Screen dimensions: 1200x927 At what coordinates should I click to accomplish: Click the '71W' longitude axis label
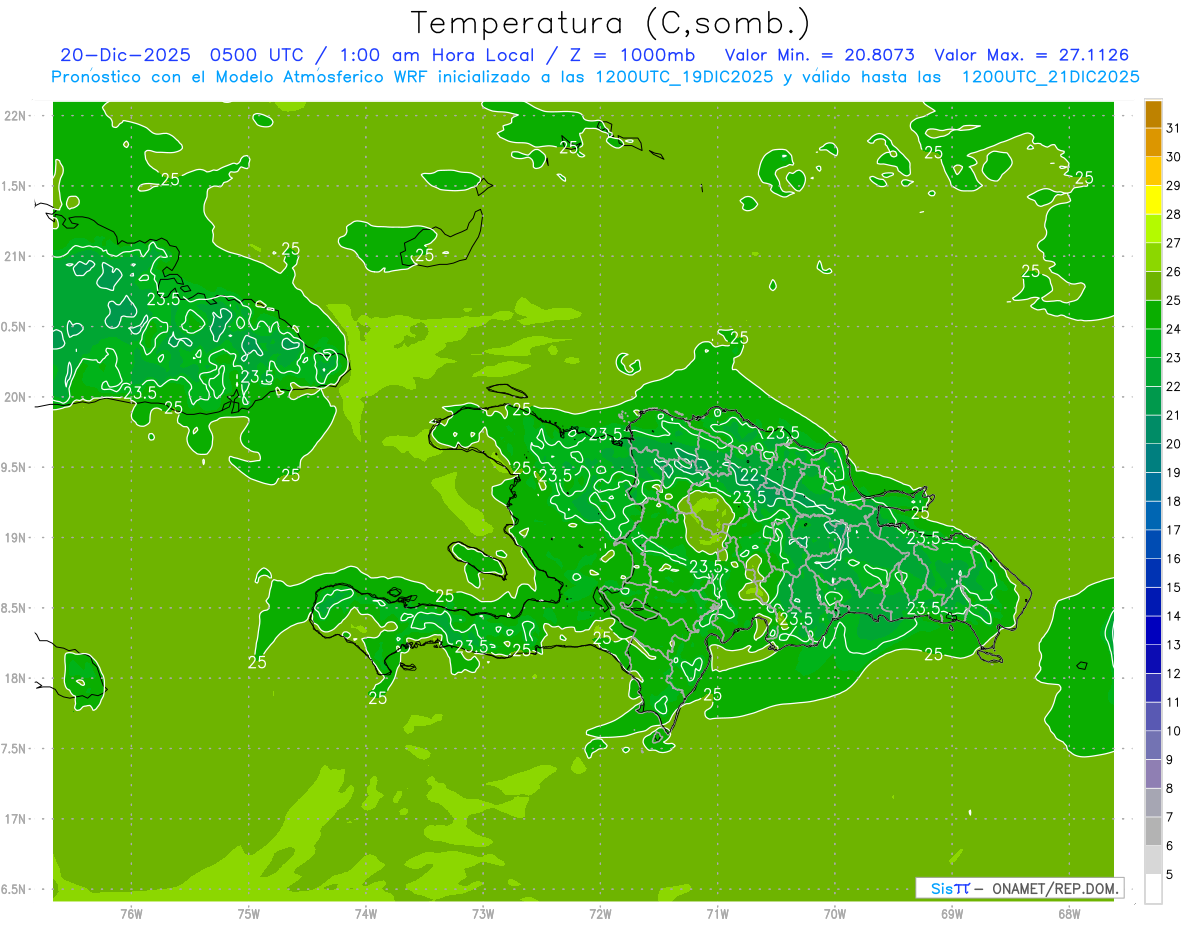718,913
